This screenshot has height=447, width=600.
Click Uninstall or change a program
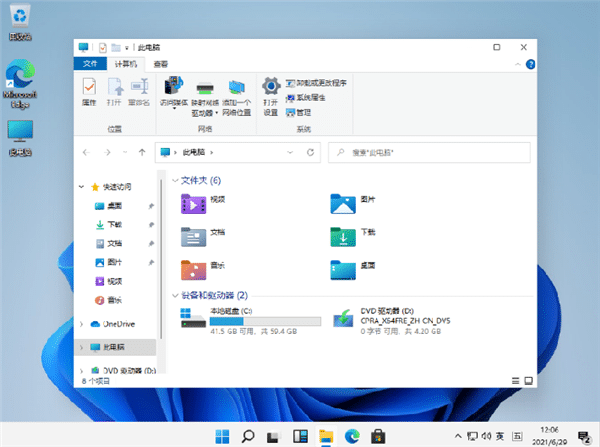(x=316, y=83)
